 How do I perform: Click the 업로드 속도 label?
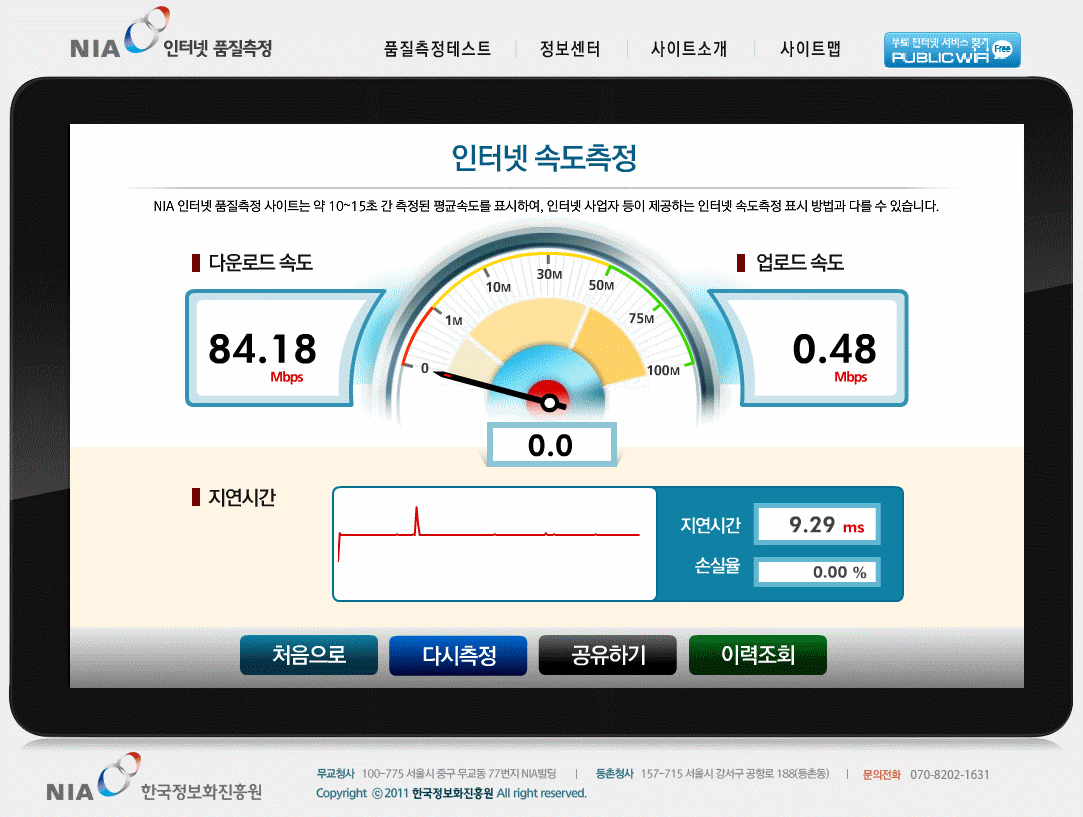[x=800, y=262]
